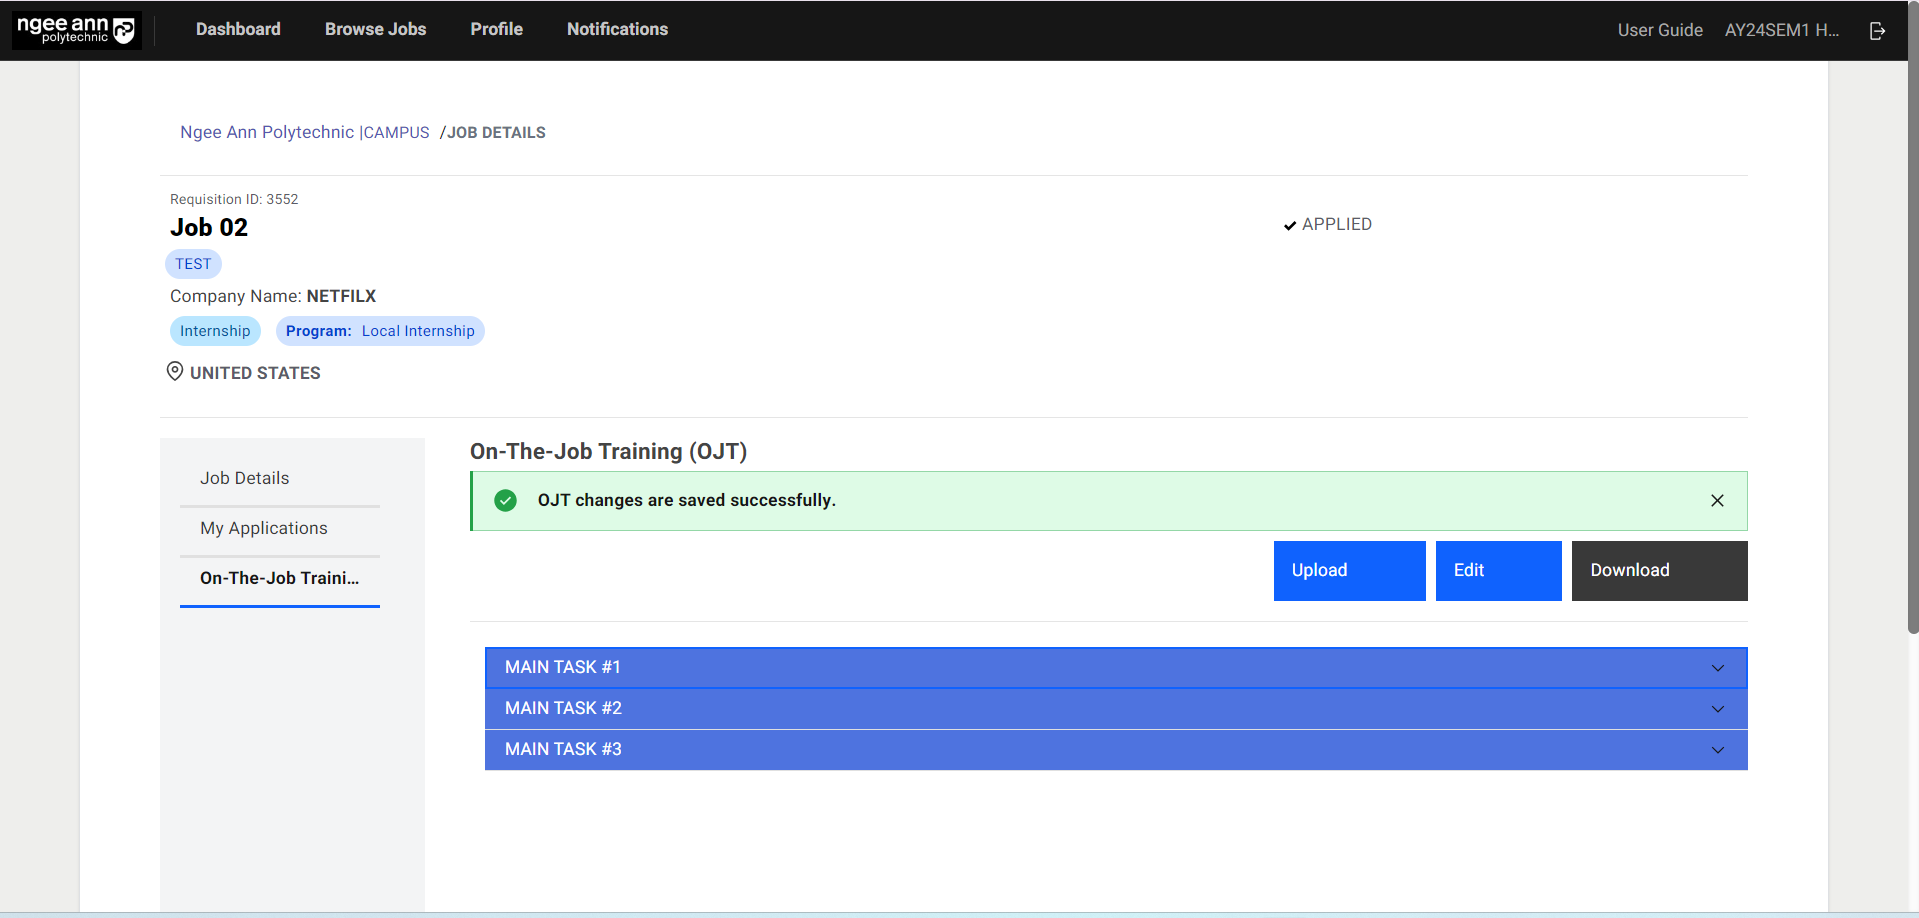1919x918 pixels.
Task: Open the Profile page
Action: [x=496, y=30]
